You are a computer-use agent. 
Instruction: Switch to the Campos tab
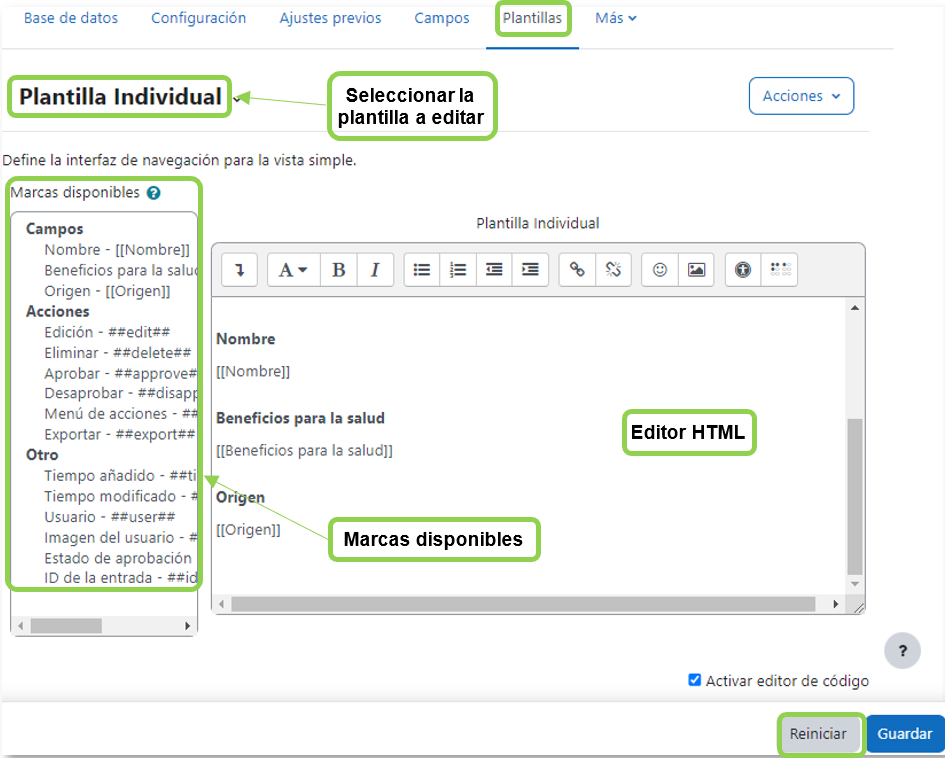coord(441,18)
